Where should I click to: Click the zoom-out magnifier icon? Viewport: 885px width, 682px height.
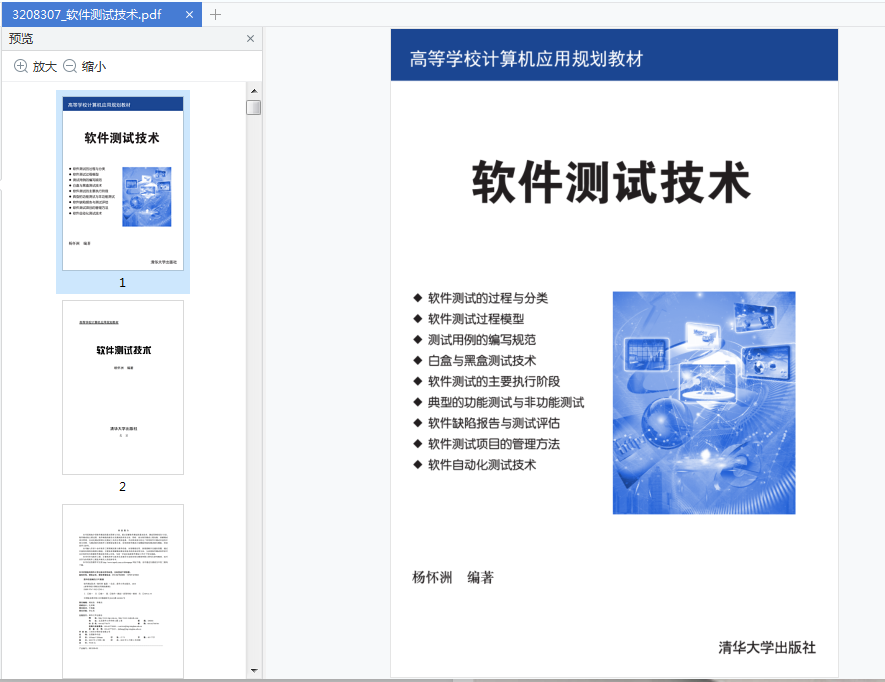(x=69, y=66)
